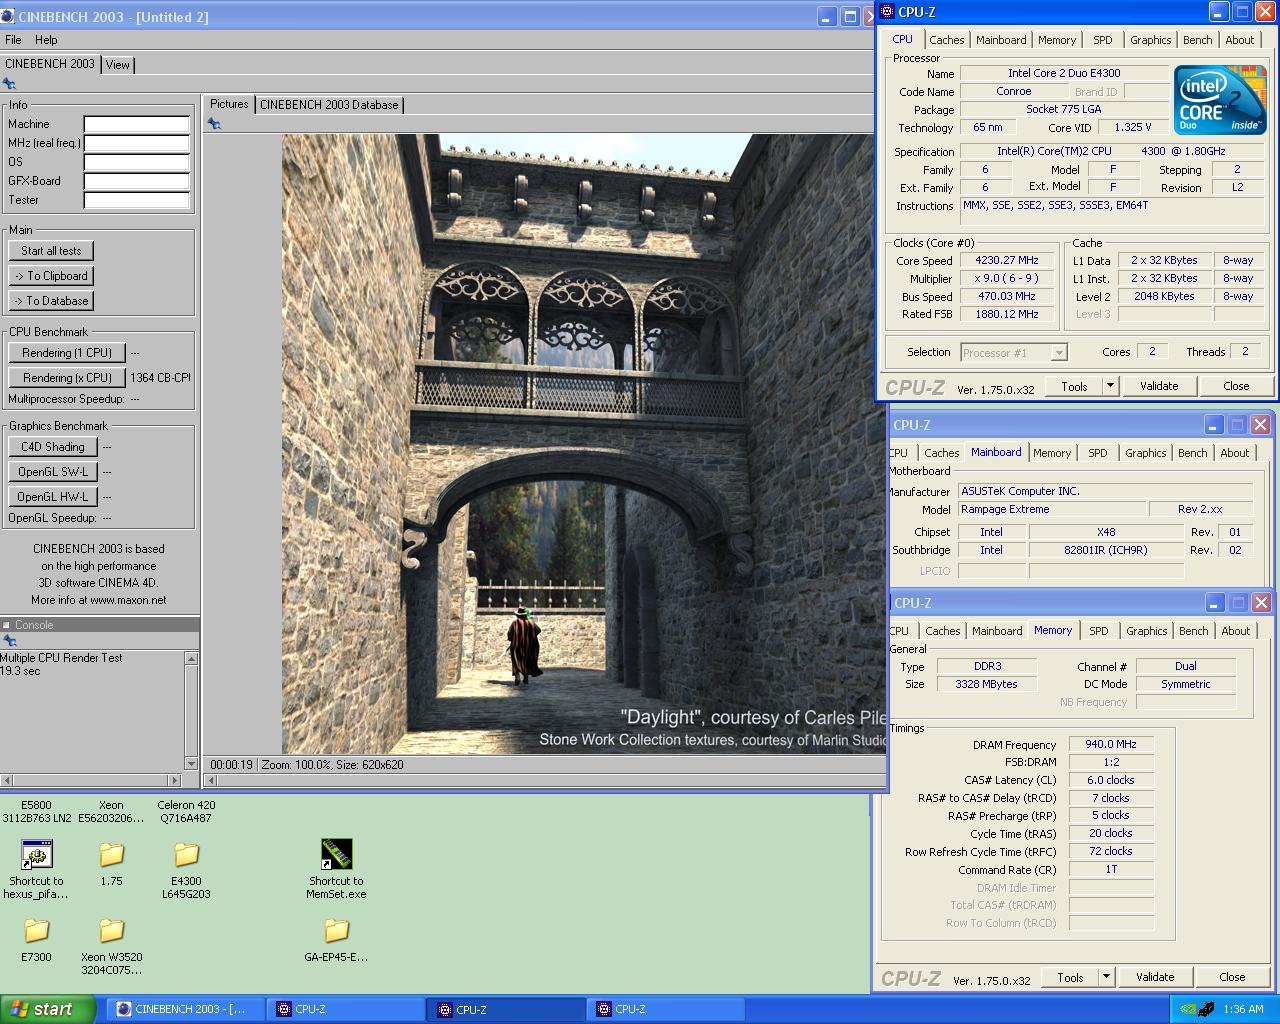Click the Intel Core 2 Duo logo
Image resolution: width=1280 pixels, height=1024 pixels.
click(x=1220, y=99)
